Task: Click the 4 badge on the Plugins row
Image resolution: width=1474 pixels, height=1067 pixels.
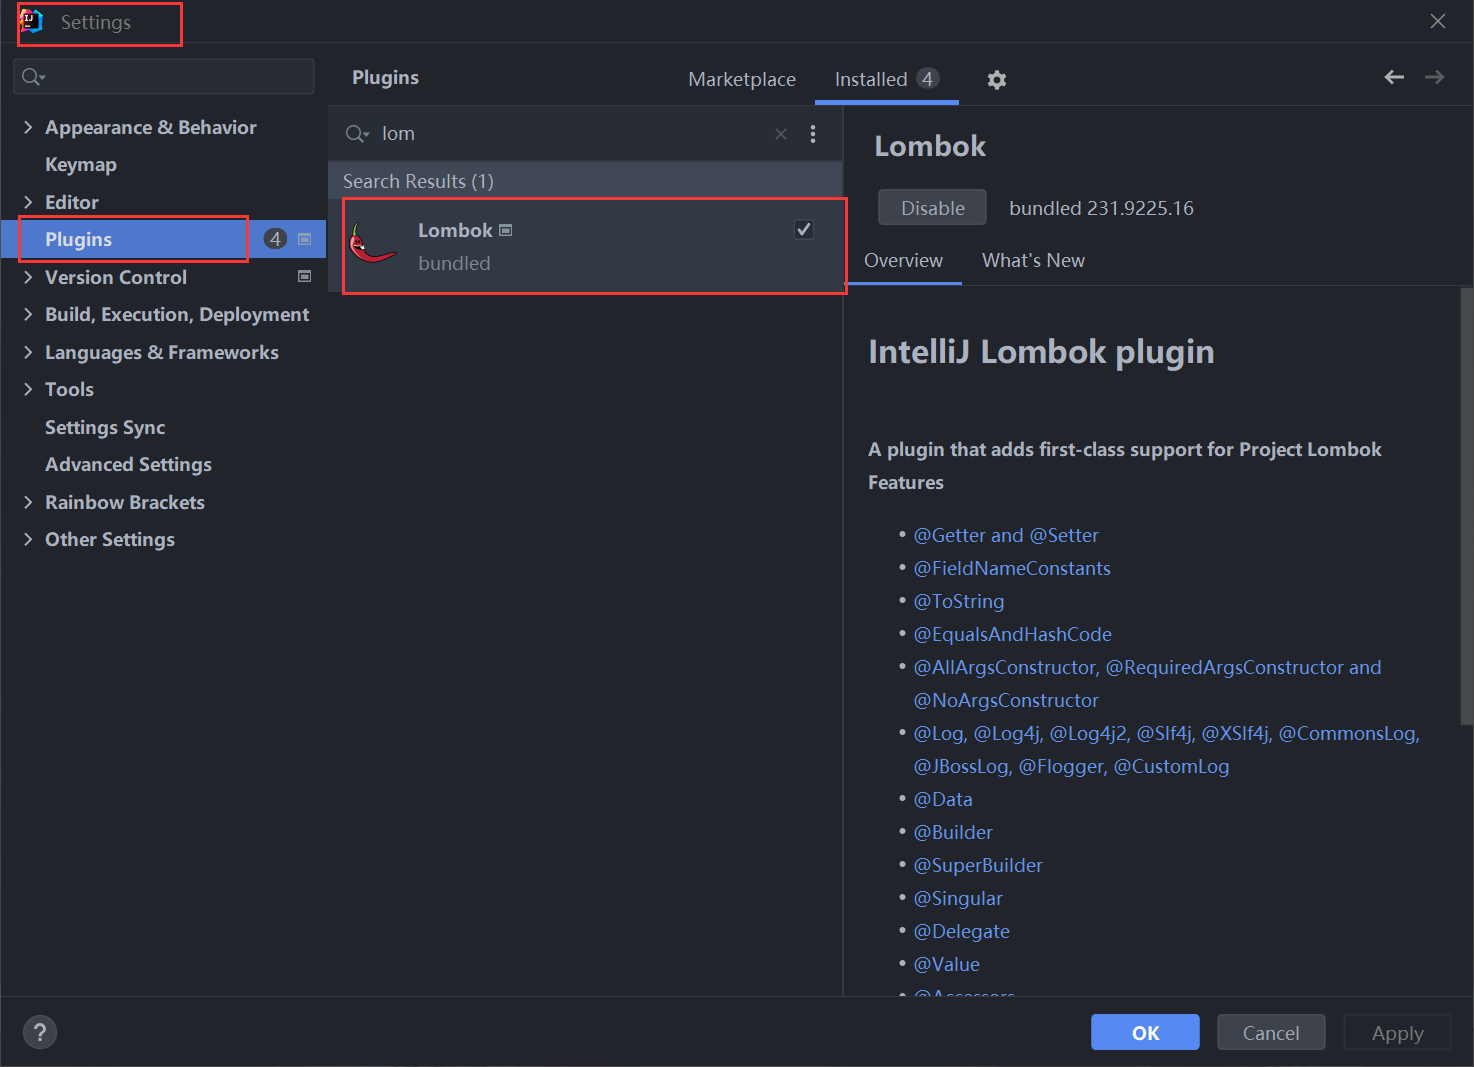Action: click(275, 239)
